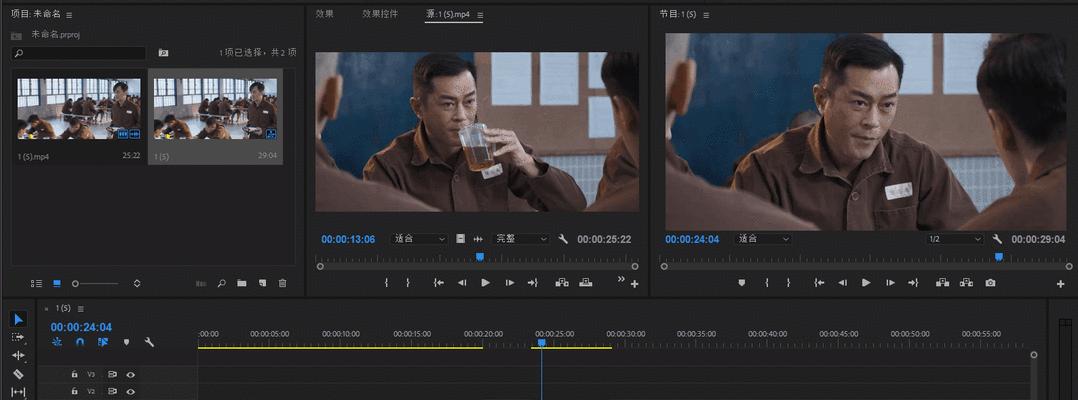Select the Razor tool
Viewport: 1078px width, 400px height.
pos(19,374)
